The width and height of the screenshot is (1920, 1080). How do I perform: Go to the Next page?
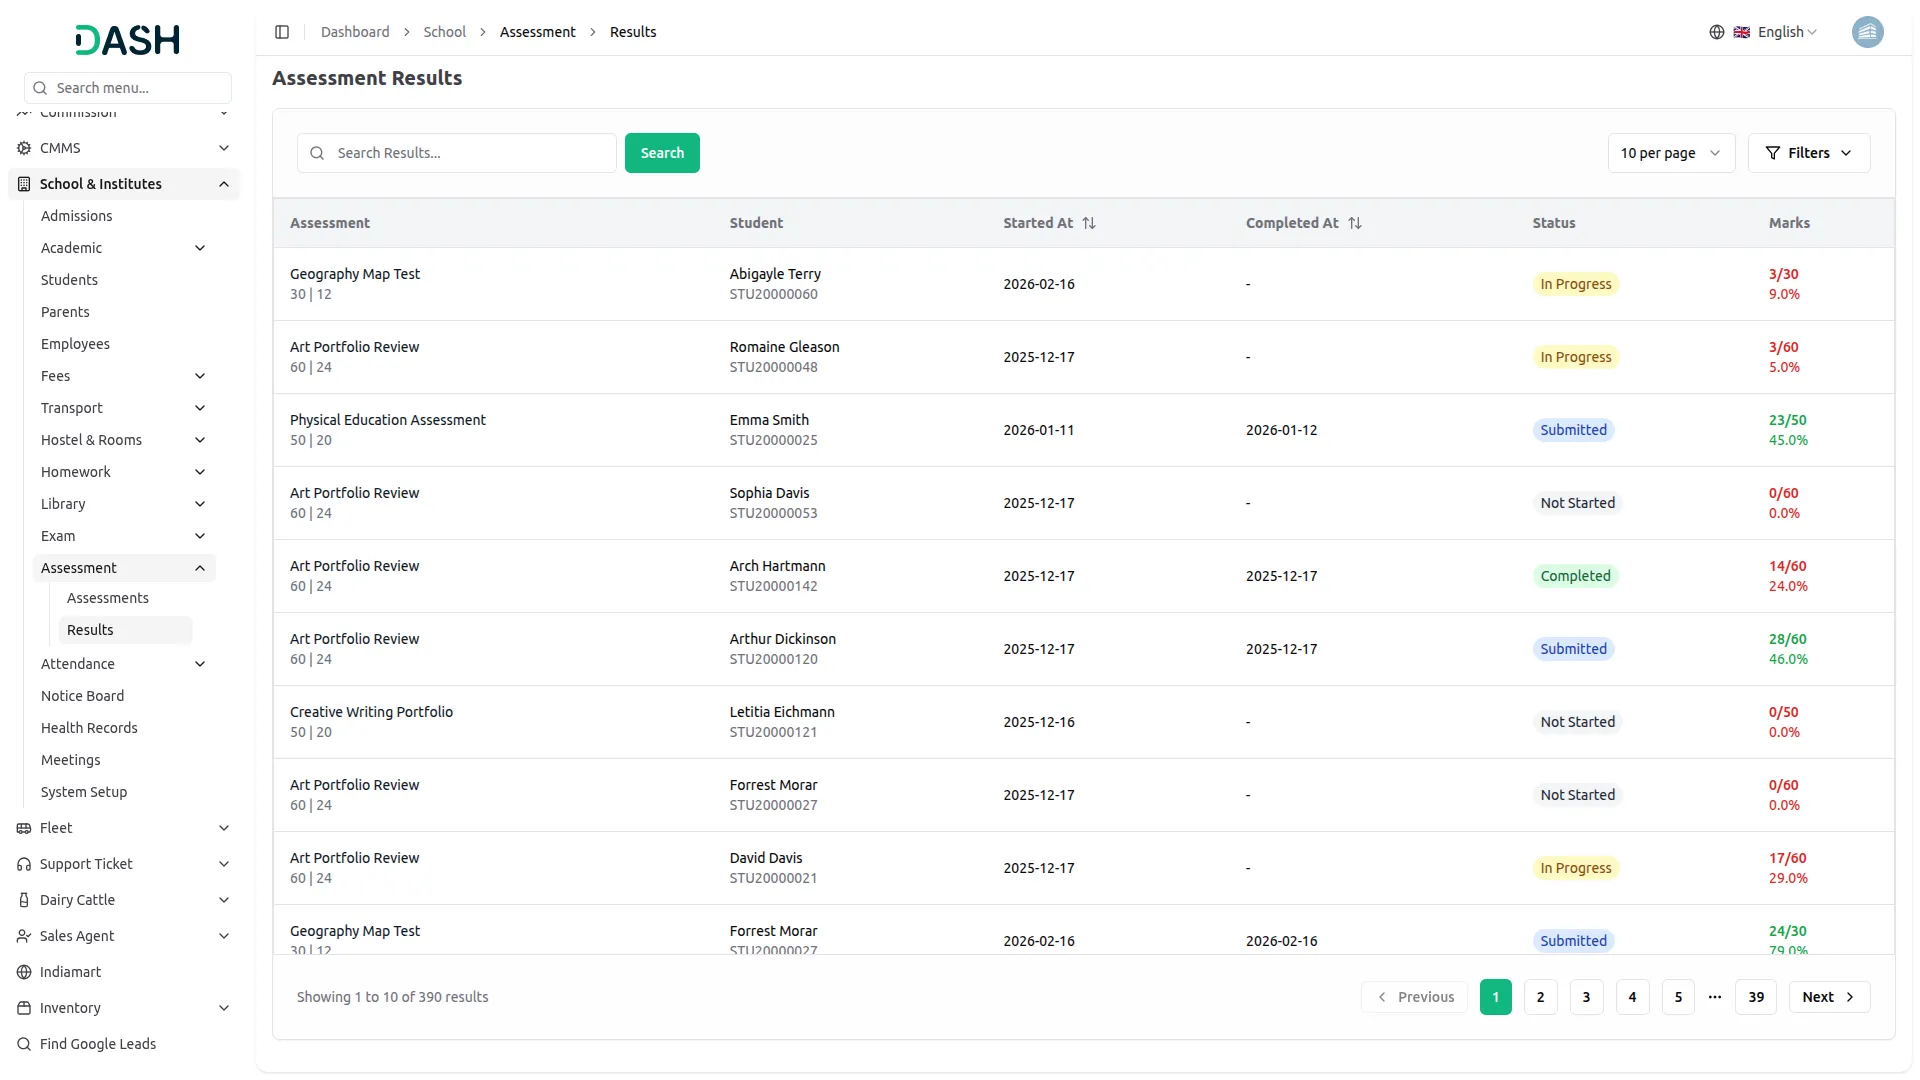point(1829,997)
